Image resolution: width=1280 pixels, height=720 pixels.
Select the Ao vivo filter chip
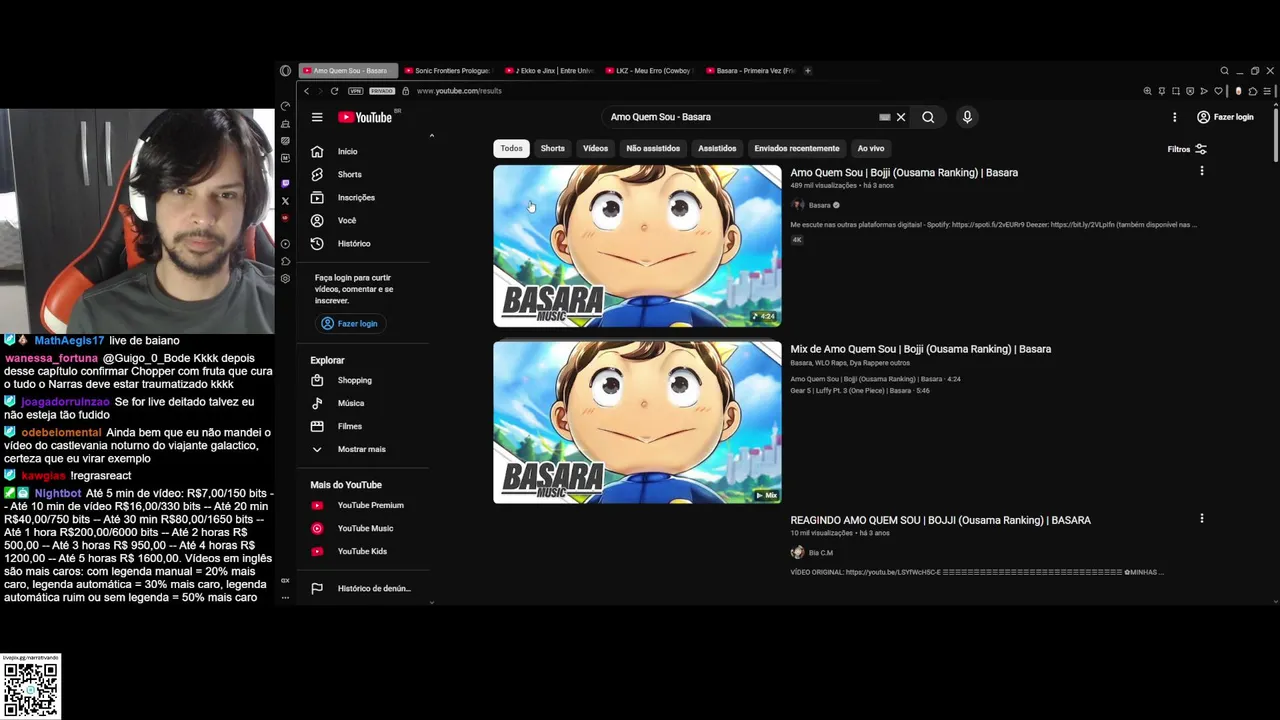click(871, 148)
